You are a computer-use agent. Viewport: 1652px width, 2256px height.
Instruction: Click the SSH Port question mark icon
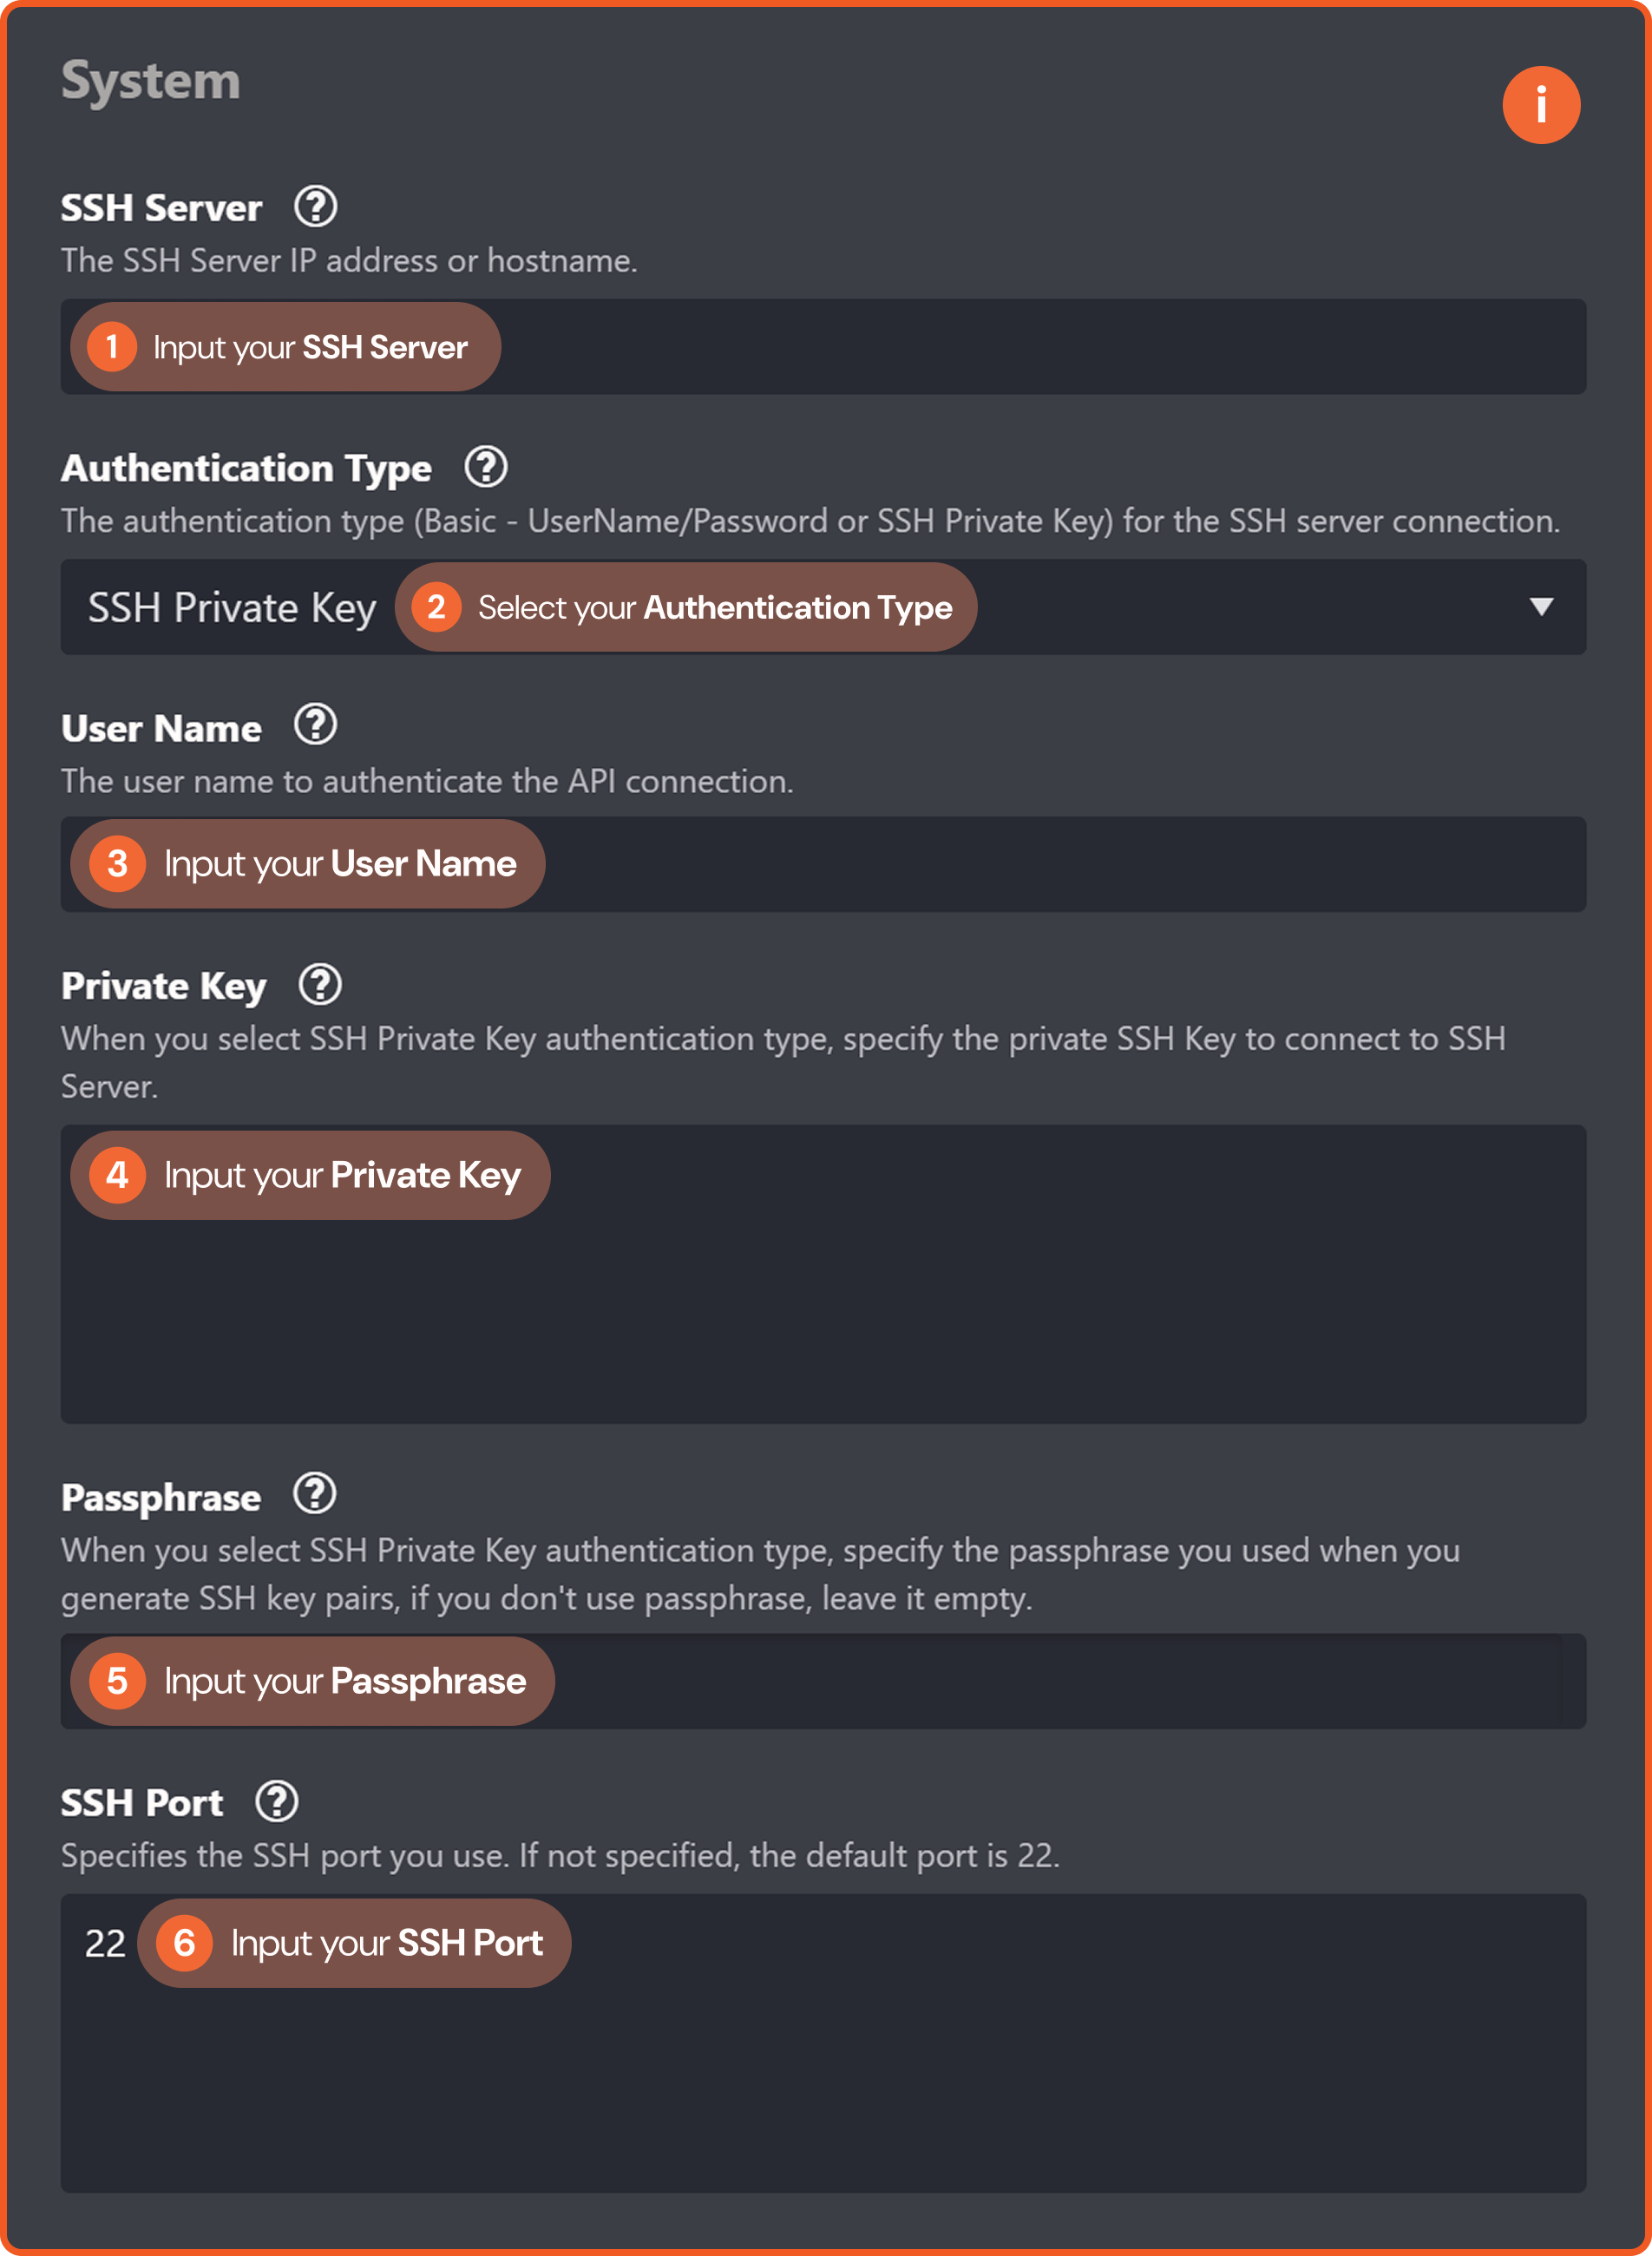[x=277, y=1801]
